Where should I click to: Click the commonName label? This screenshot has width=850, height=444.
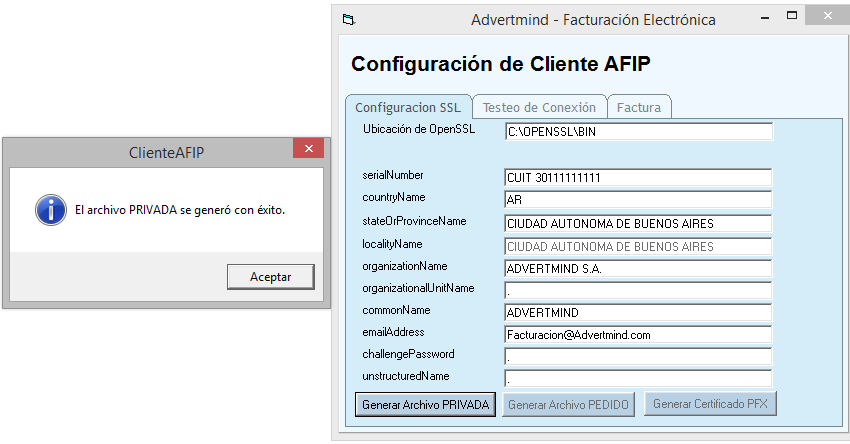(397, 310)
